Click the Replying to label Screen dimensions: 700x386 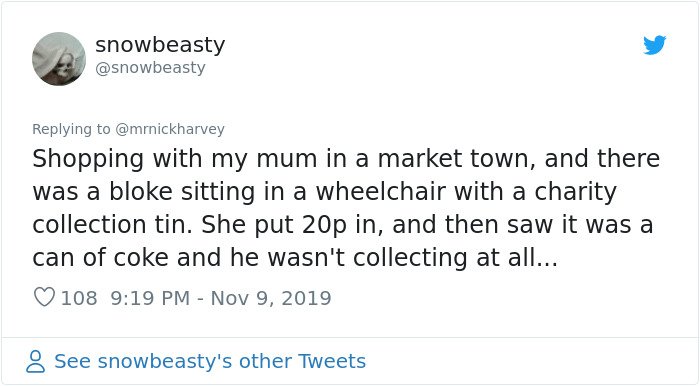(71, 129)
